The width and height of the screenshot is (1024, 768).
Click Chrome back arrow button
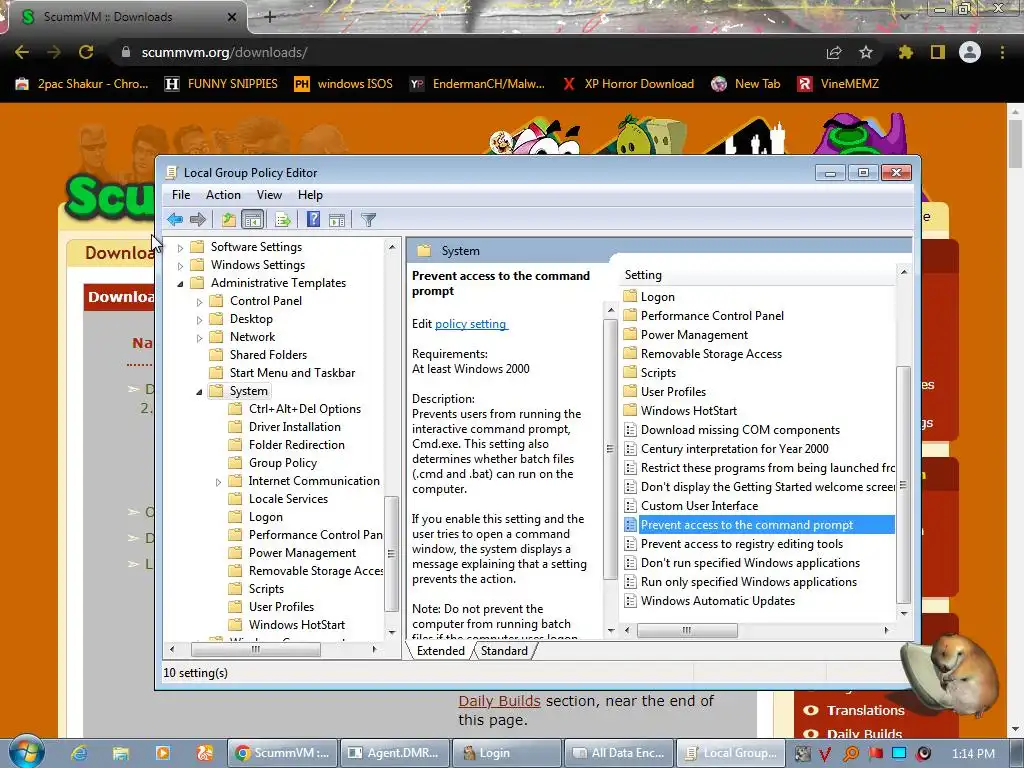(x=22, y=52)
